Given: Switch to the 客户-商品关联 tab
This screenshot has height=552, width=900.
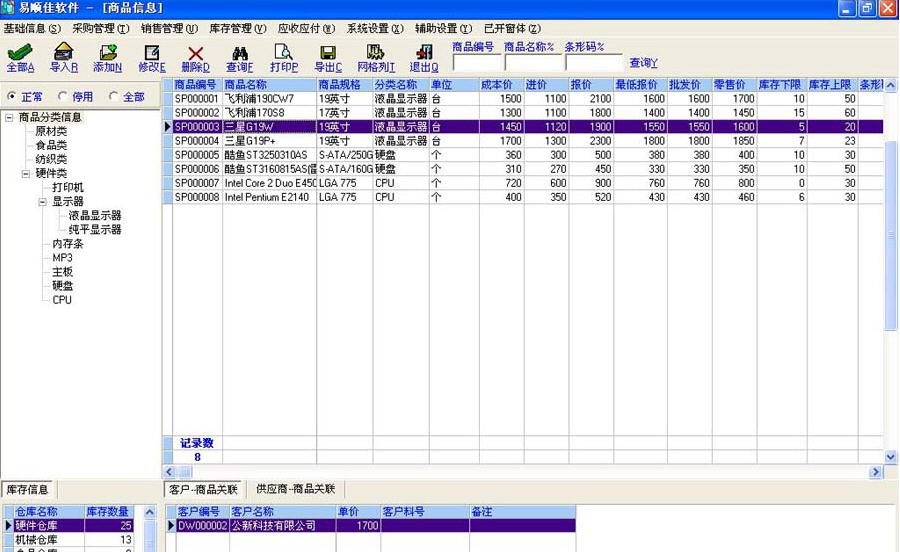Looking at the screenshot, I should (203, 489).
